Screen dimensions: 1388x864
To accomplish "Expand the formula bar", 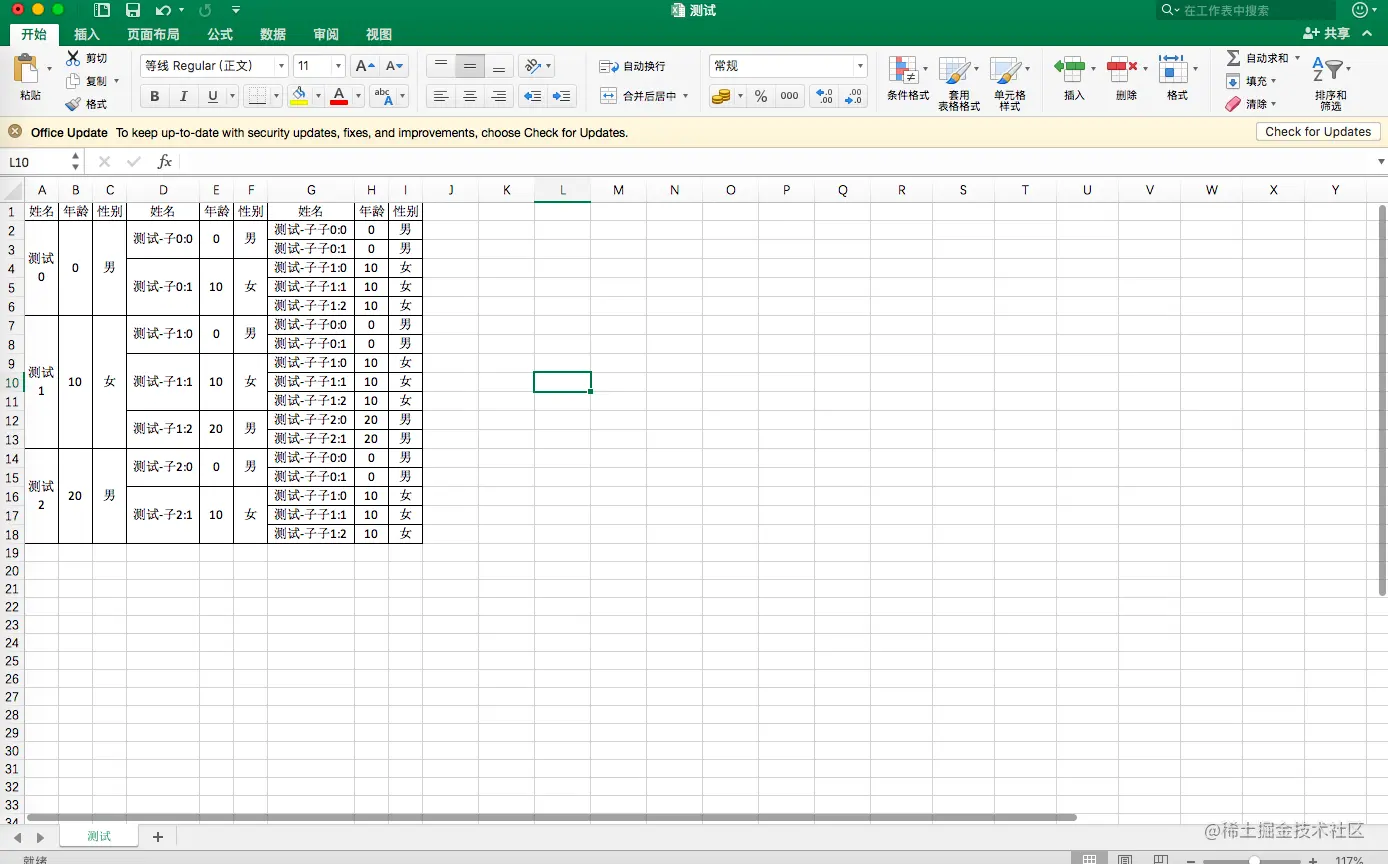I will (x=1381, y=162).
